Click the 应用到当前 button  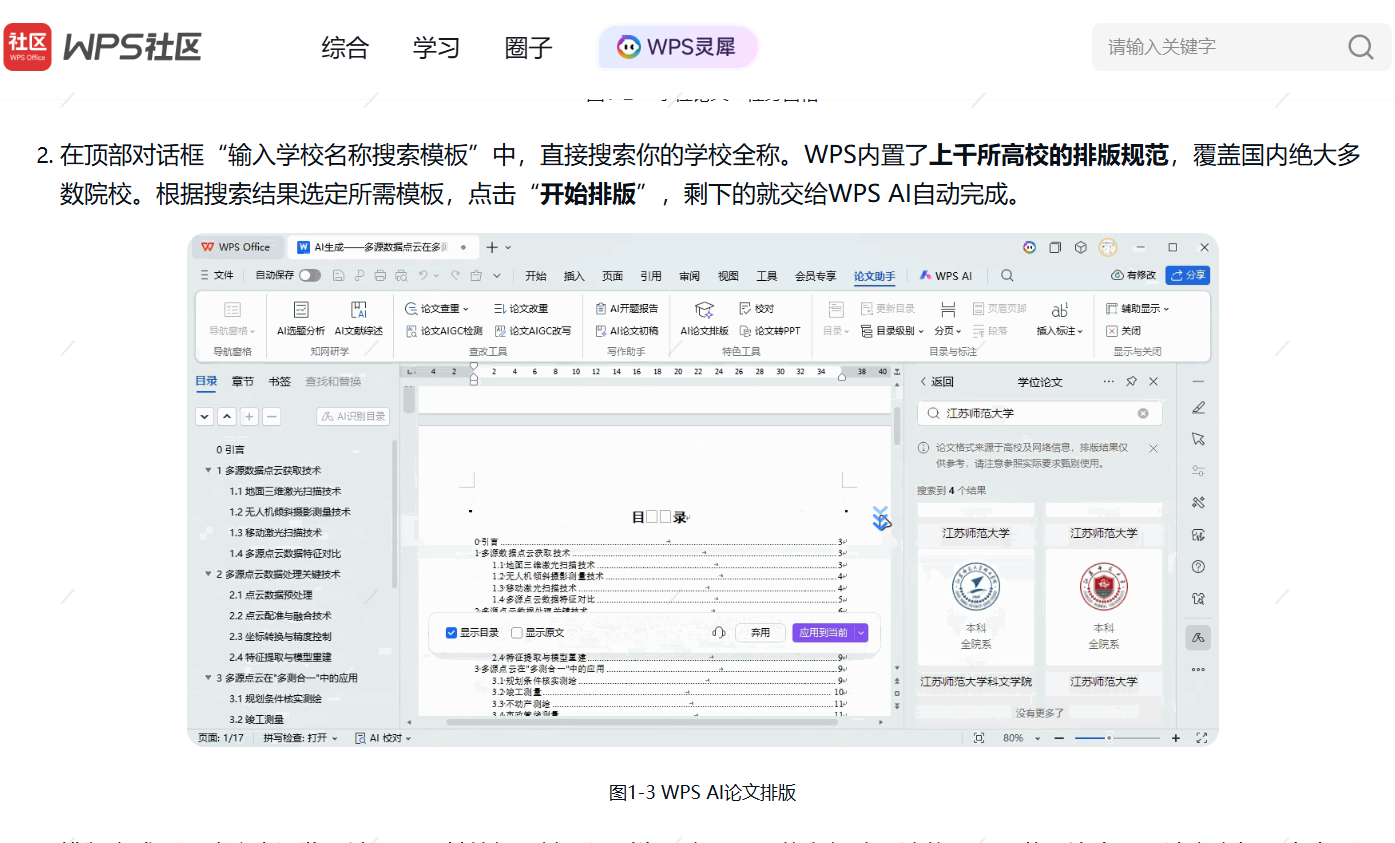click(823, 633)
